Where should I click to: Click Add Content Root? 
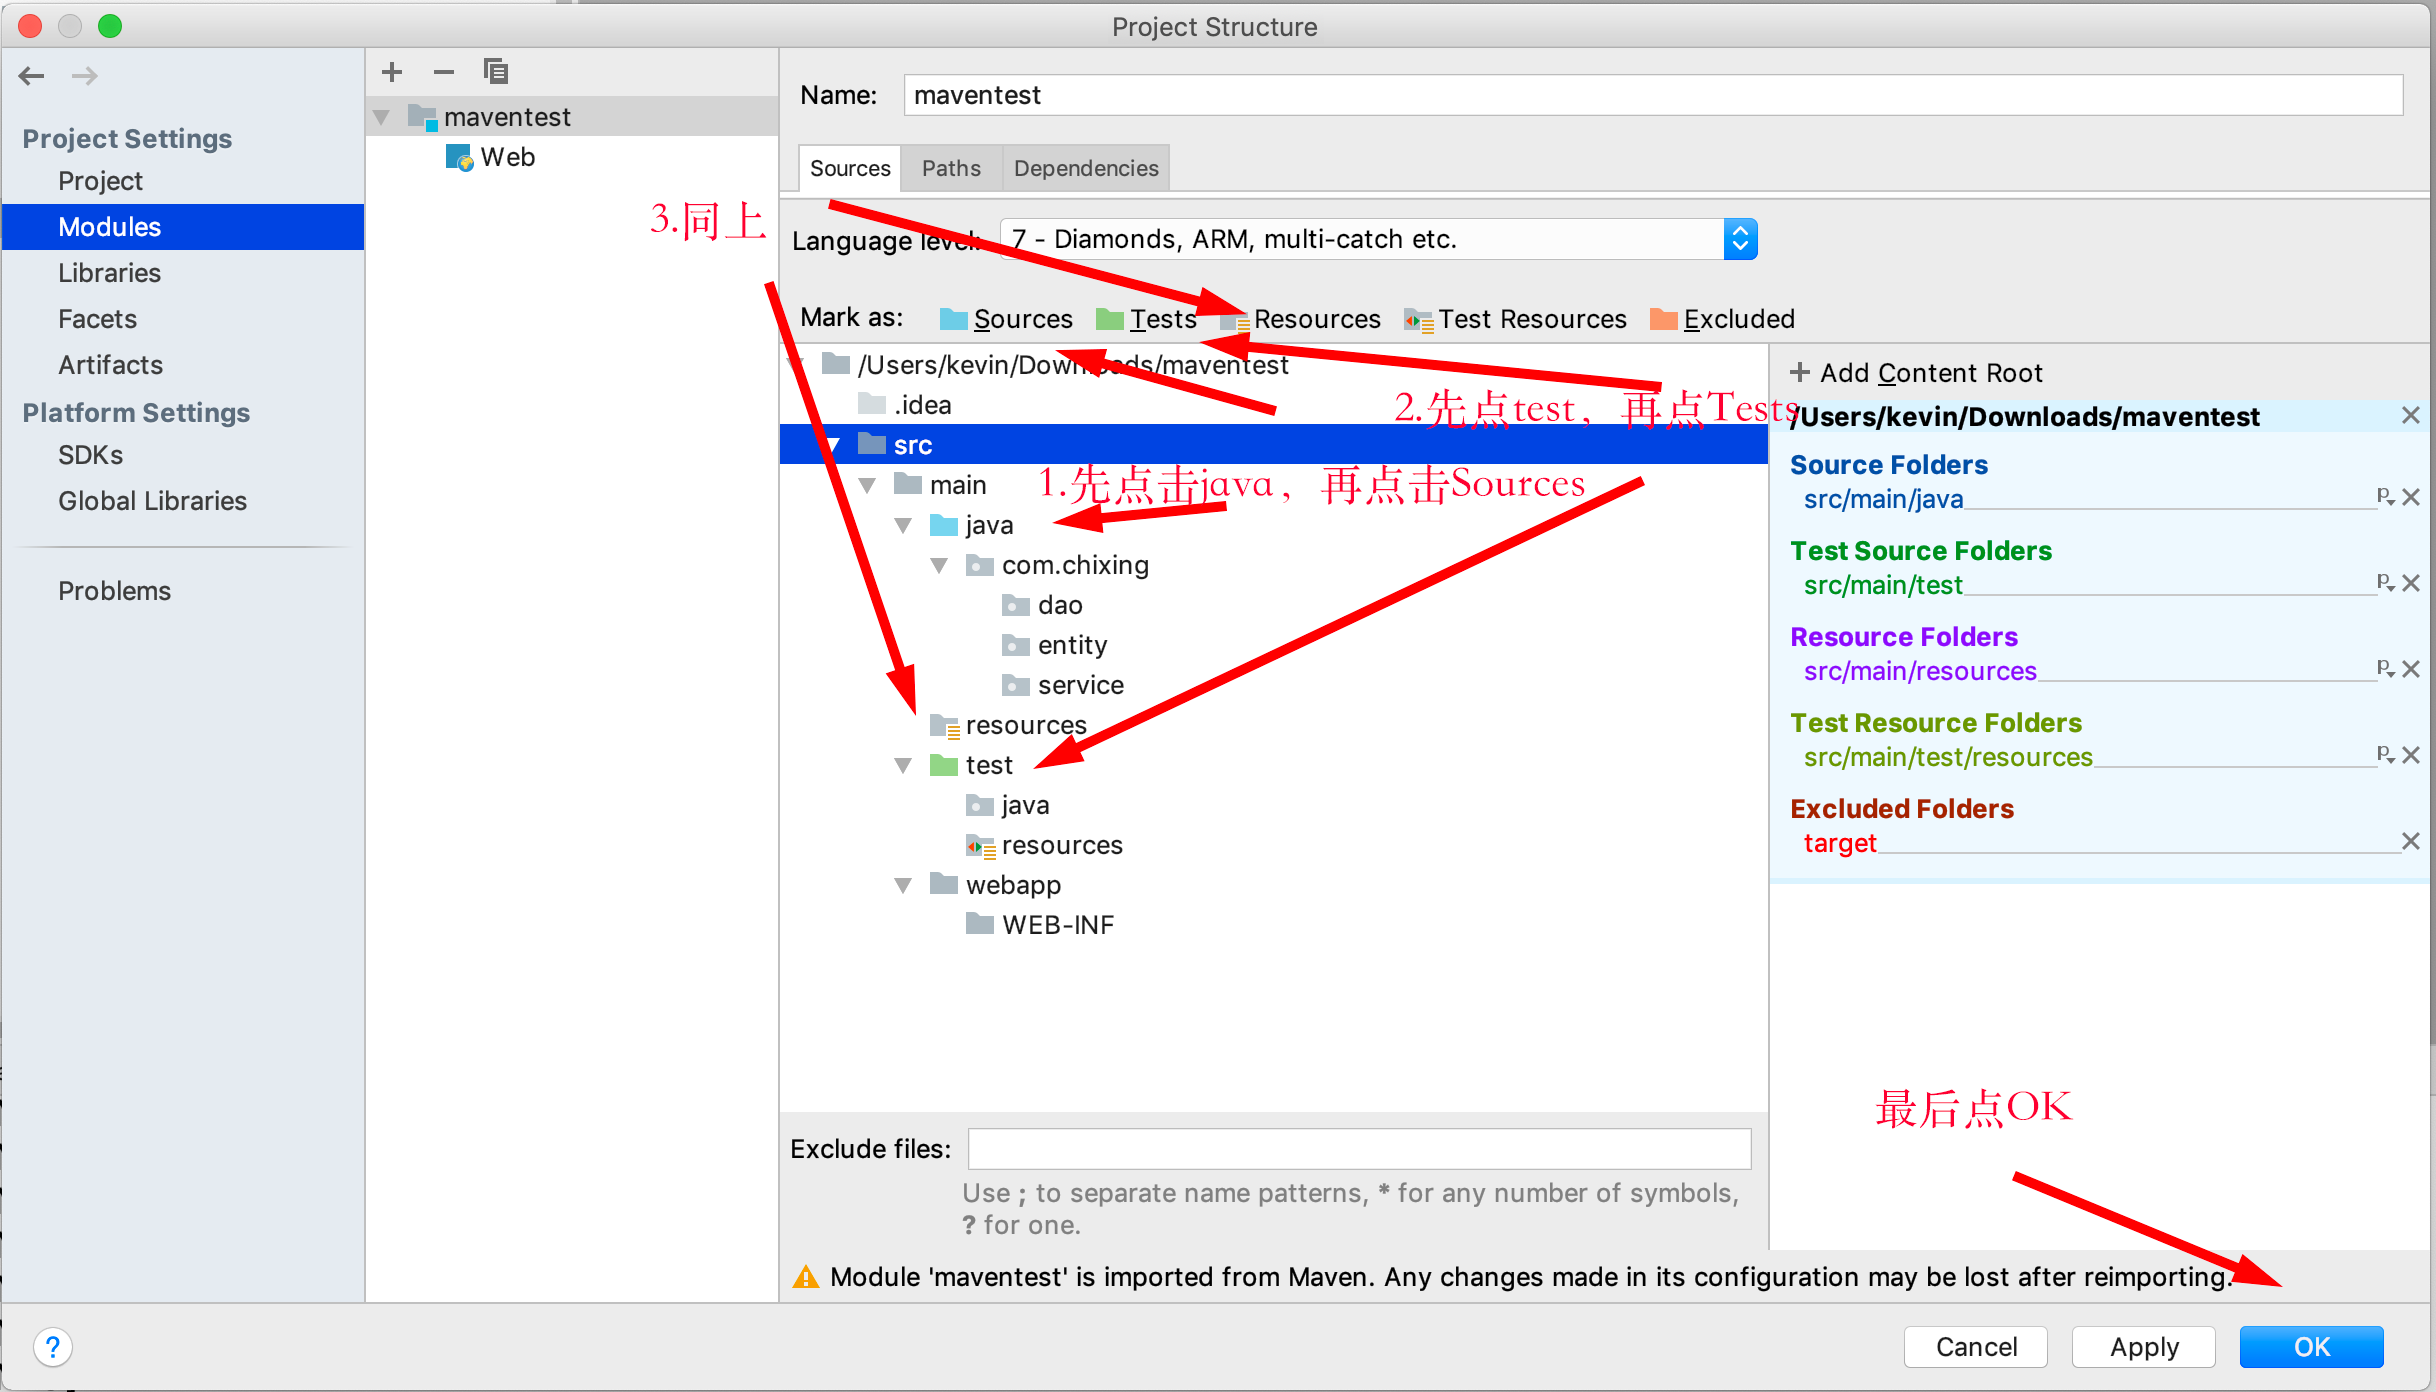tap(1915, 373)
